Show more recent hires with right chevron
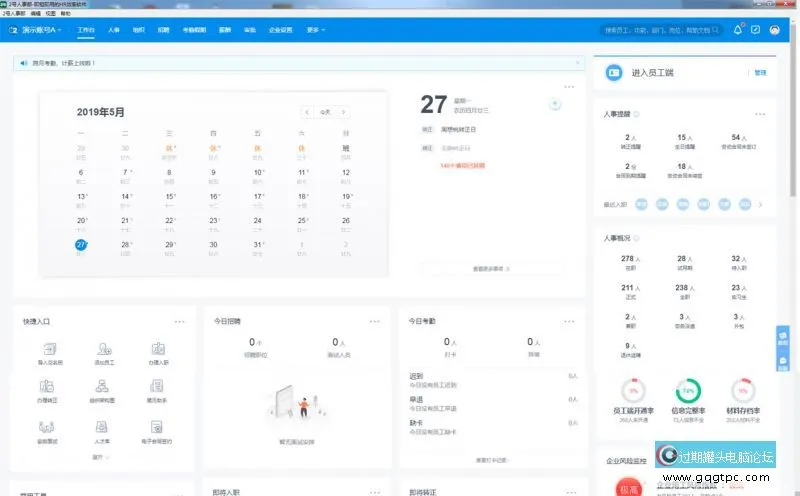 760,205
